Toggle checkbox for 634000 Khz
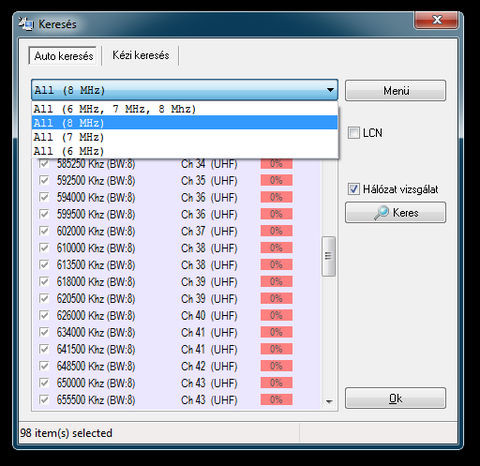This screenshot has width=480, height=466. click(x=44, y=332)
